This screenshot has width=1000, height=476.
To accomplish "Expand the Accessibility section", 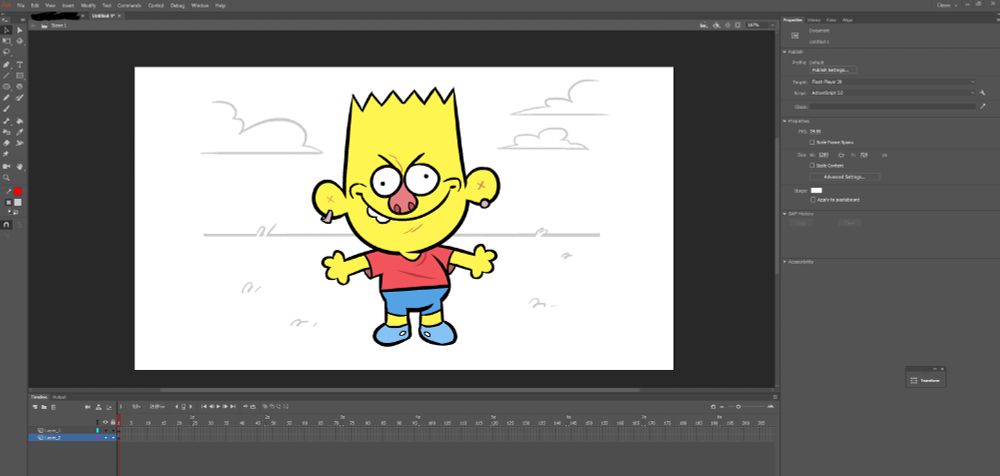I will 785,262.
